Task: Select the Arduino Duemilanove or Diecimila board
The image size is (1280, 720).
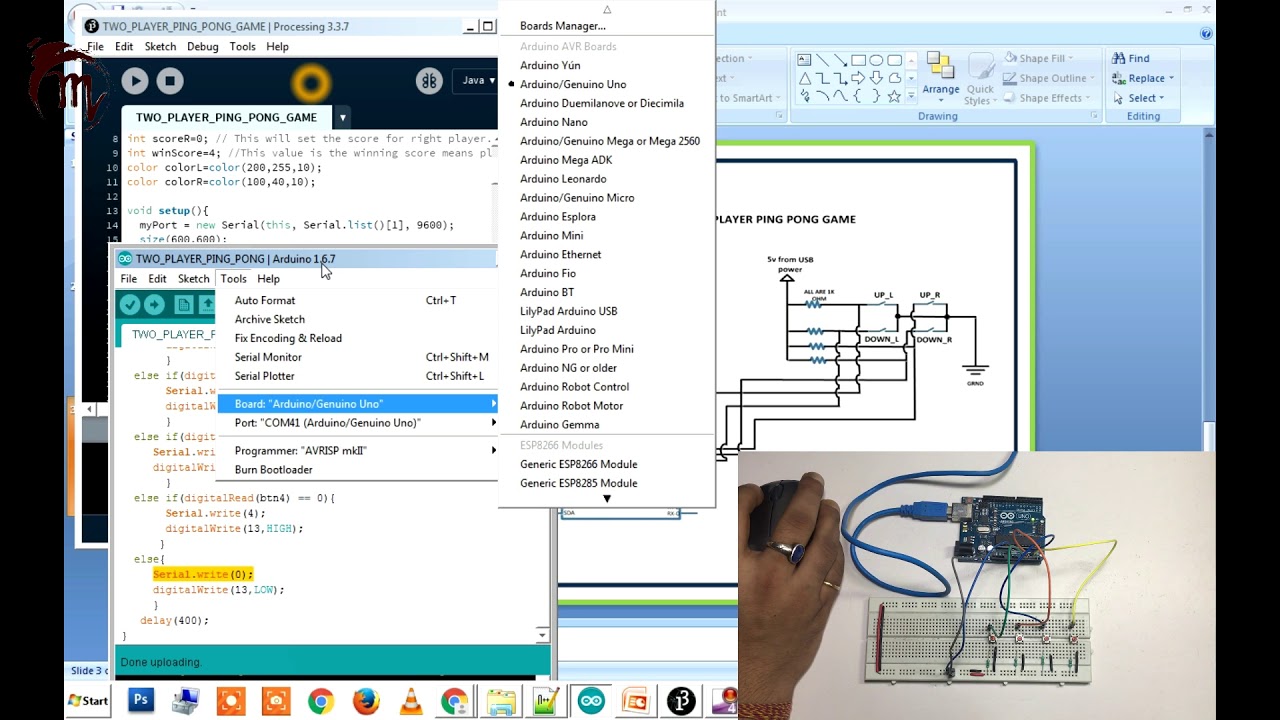Action: (607, 103)
